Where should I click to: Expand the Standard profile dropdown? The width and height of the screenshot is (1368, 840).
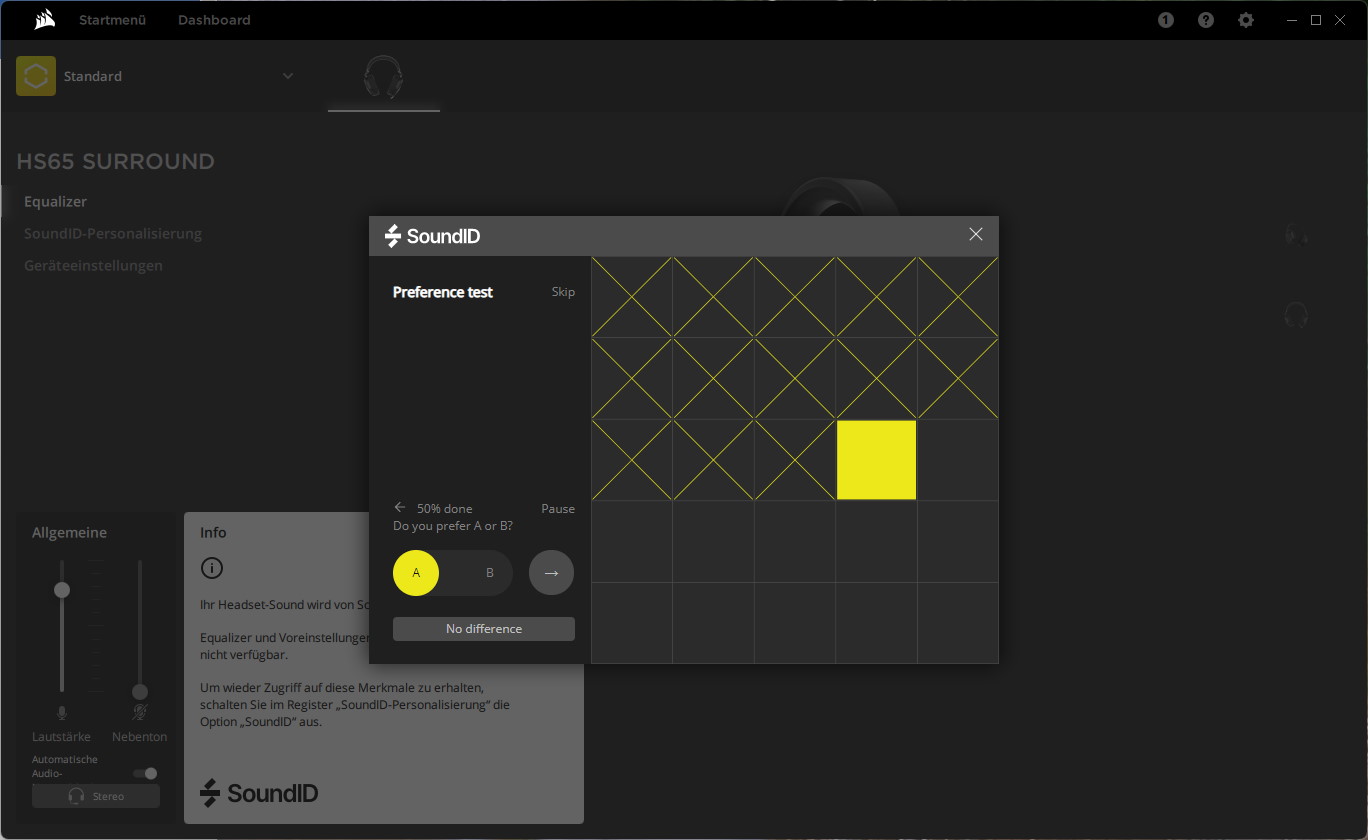[x=288, y=76]
